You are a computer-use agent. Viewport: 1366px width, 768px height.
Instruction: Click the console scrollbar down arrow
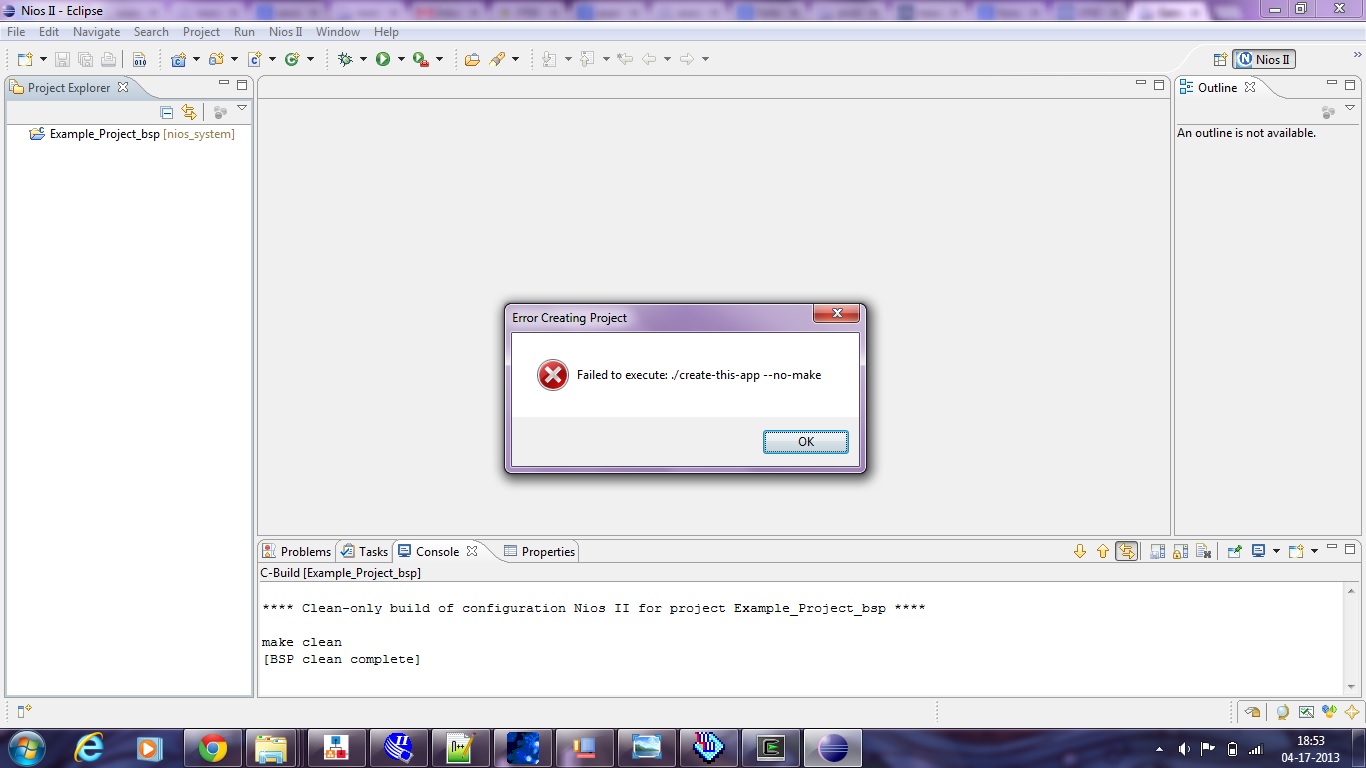pyautogui.click(x=1352, y=687)
